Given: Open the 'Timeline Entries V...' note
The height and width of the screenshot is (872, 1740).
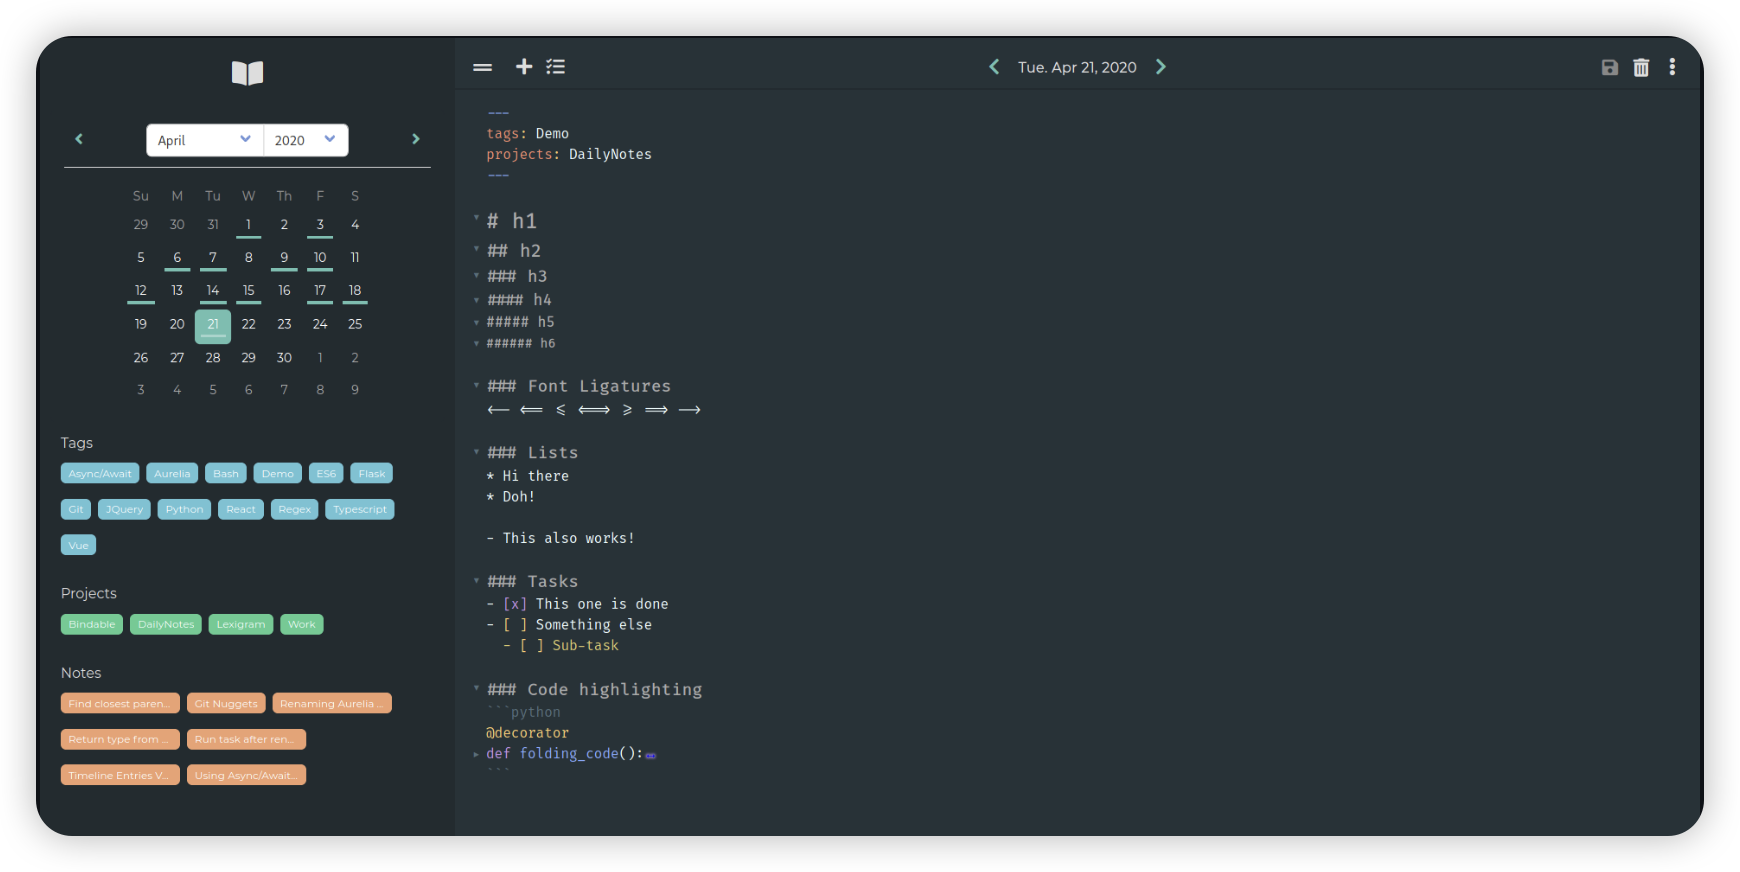Looking at the screenshot, I should 120,776.
